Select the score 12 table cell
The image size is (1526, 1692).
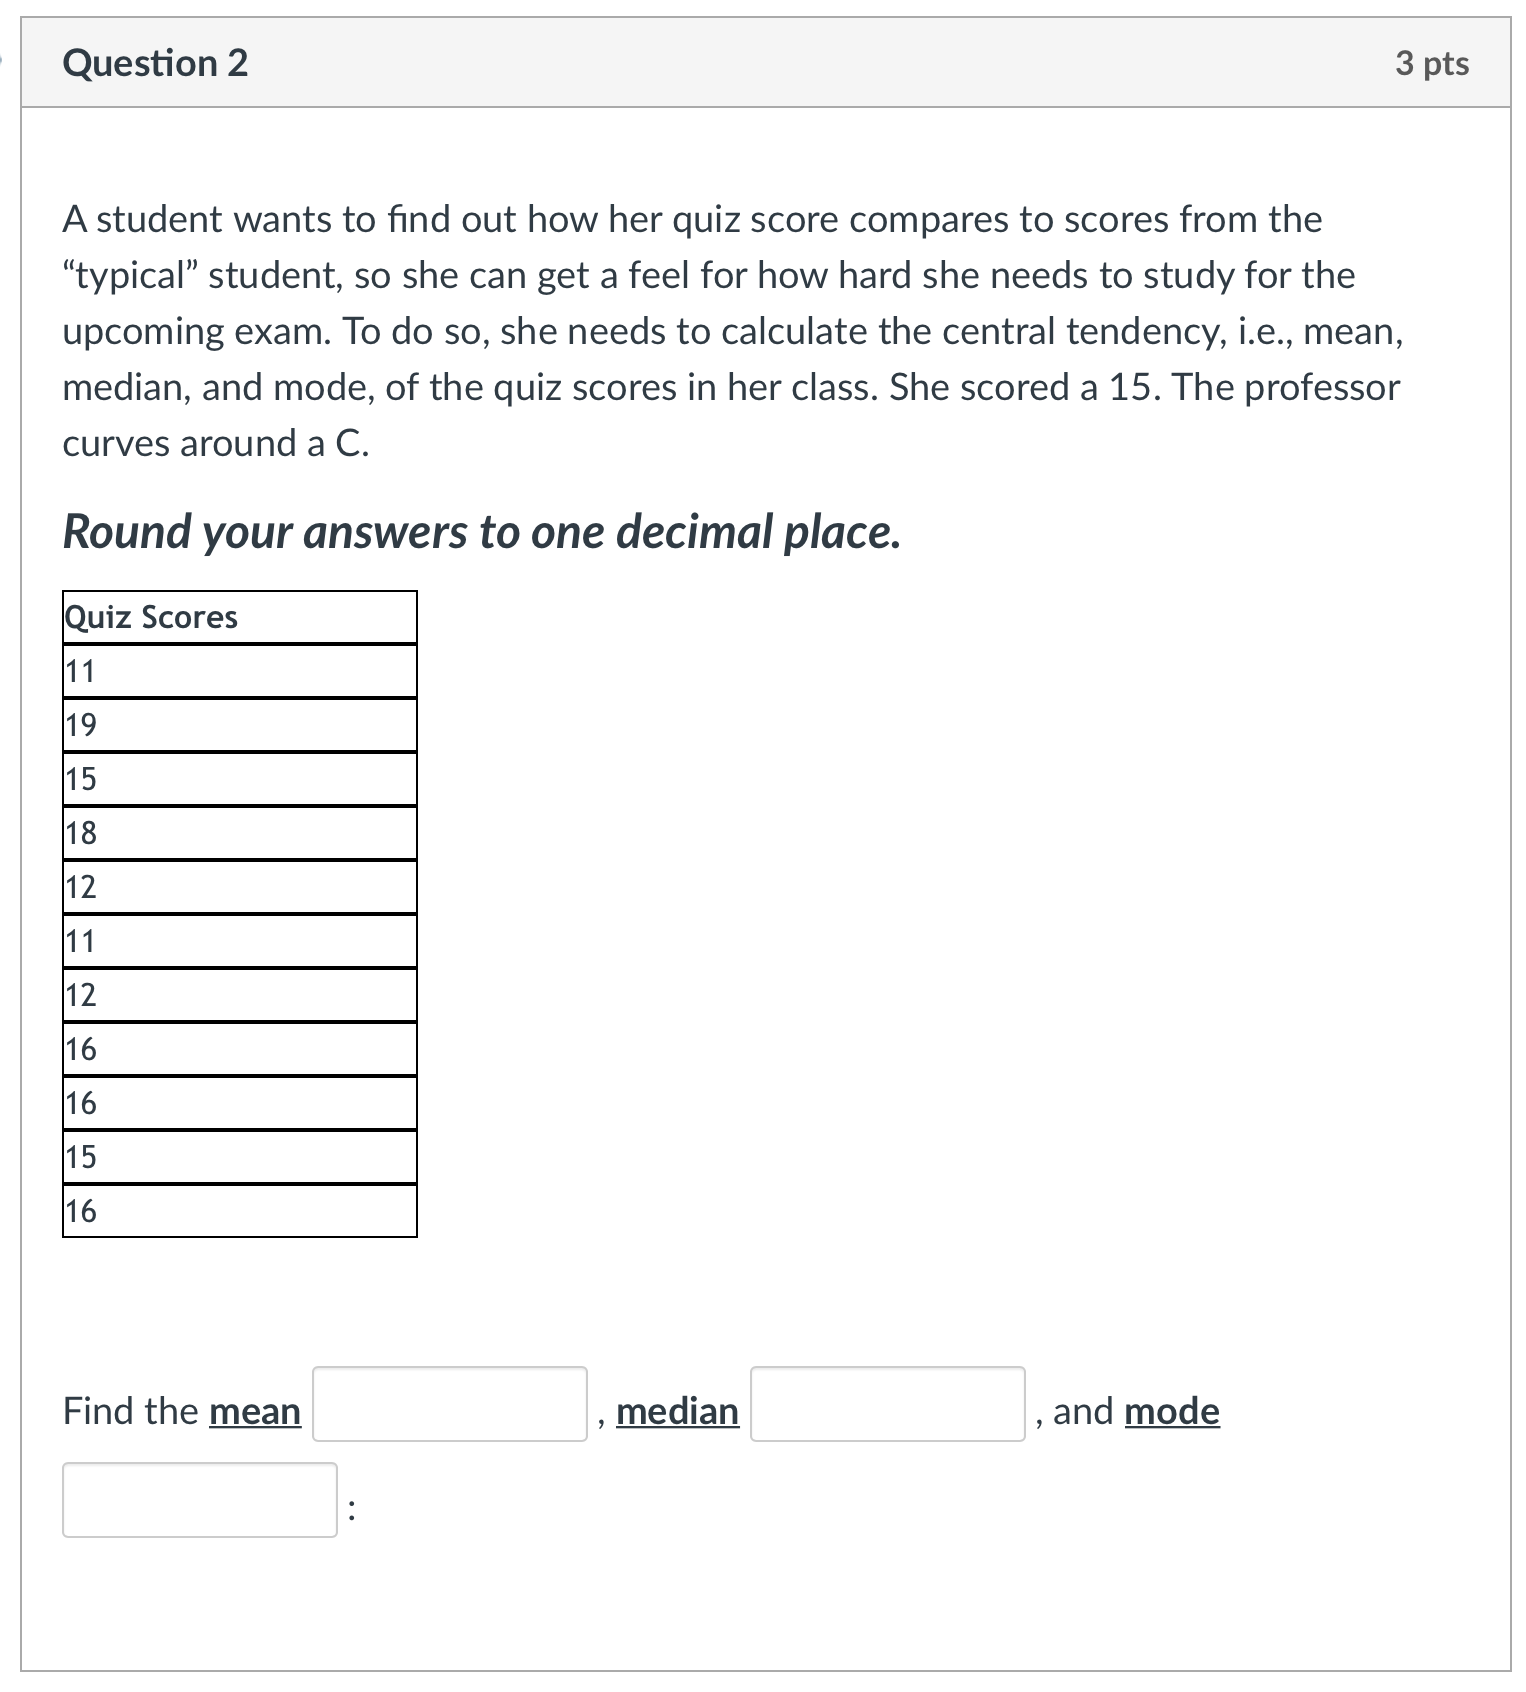click(80, 888)
